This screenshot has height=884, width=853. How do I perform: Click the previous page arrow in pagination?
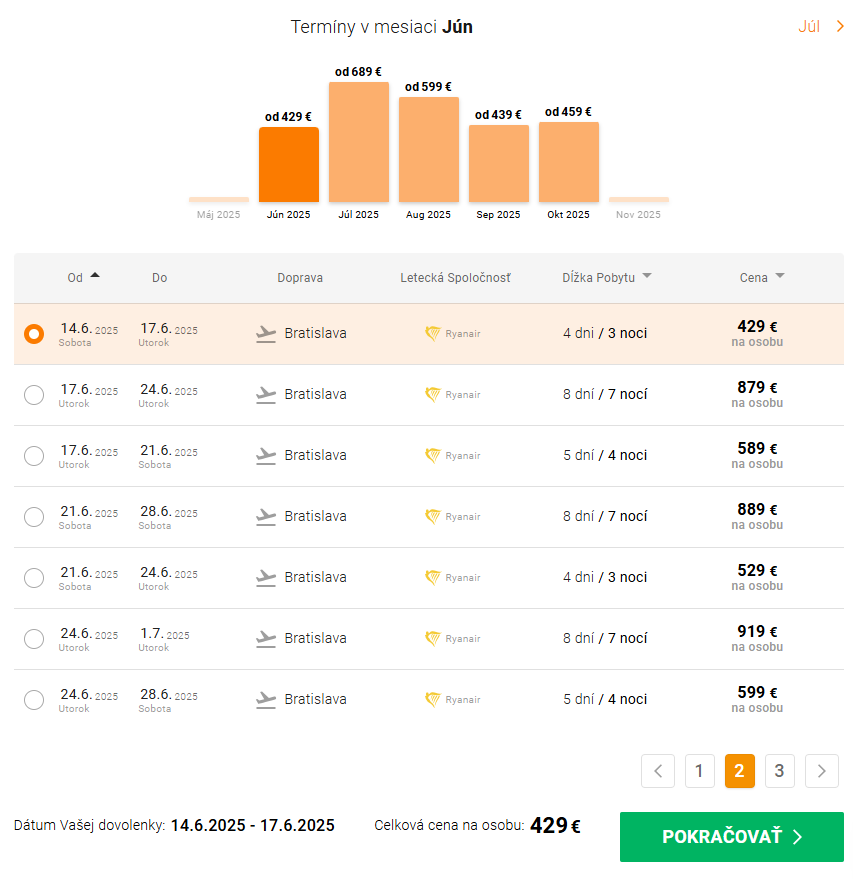(658, 771)
